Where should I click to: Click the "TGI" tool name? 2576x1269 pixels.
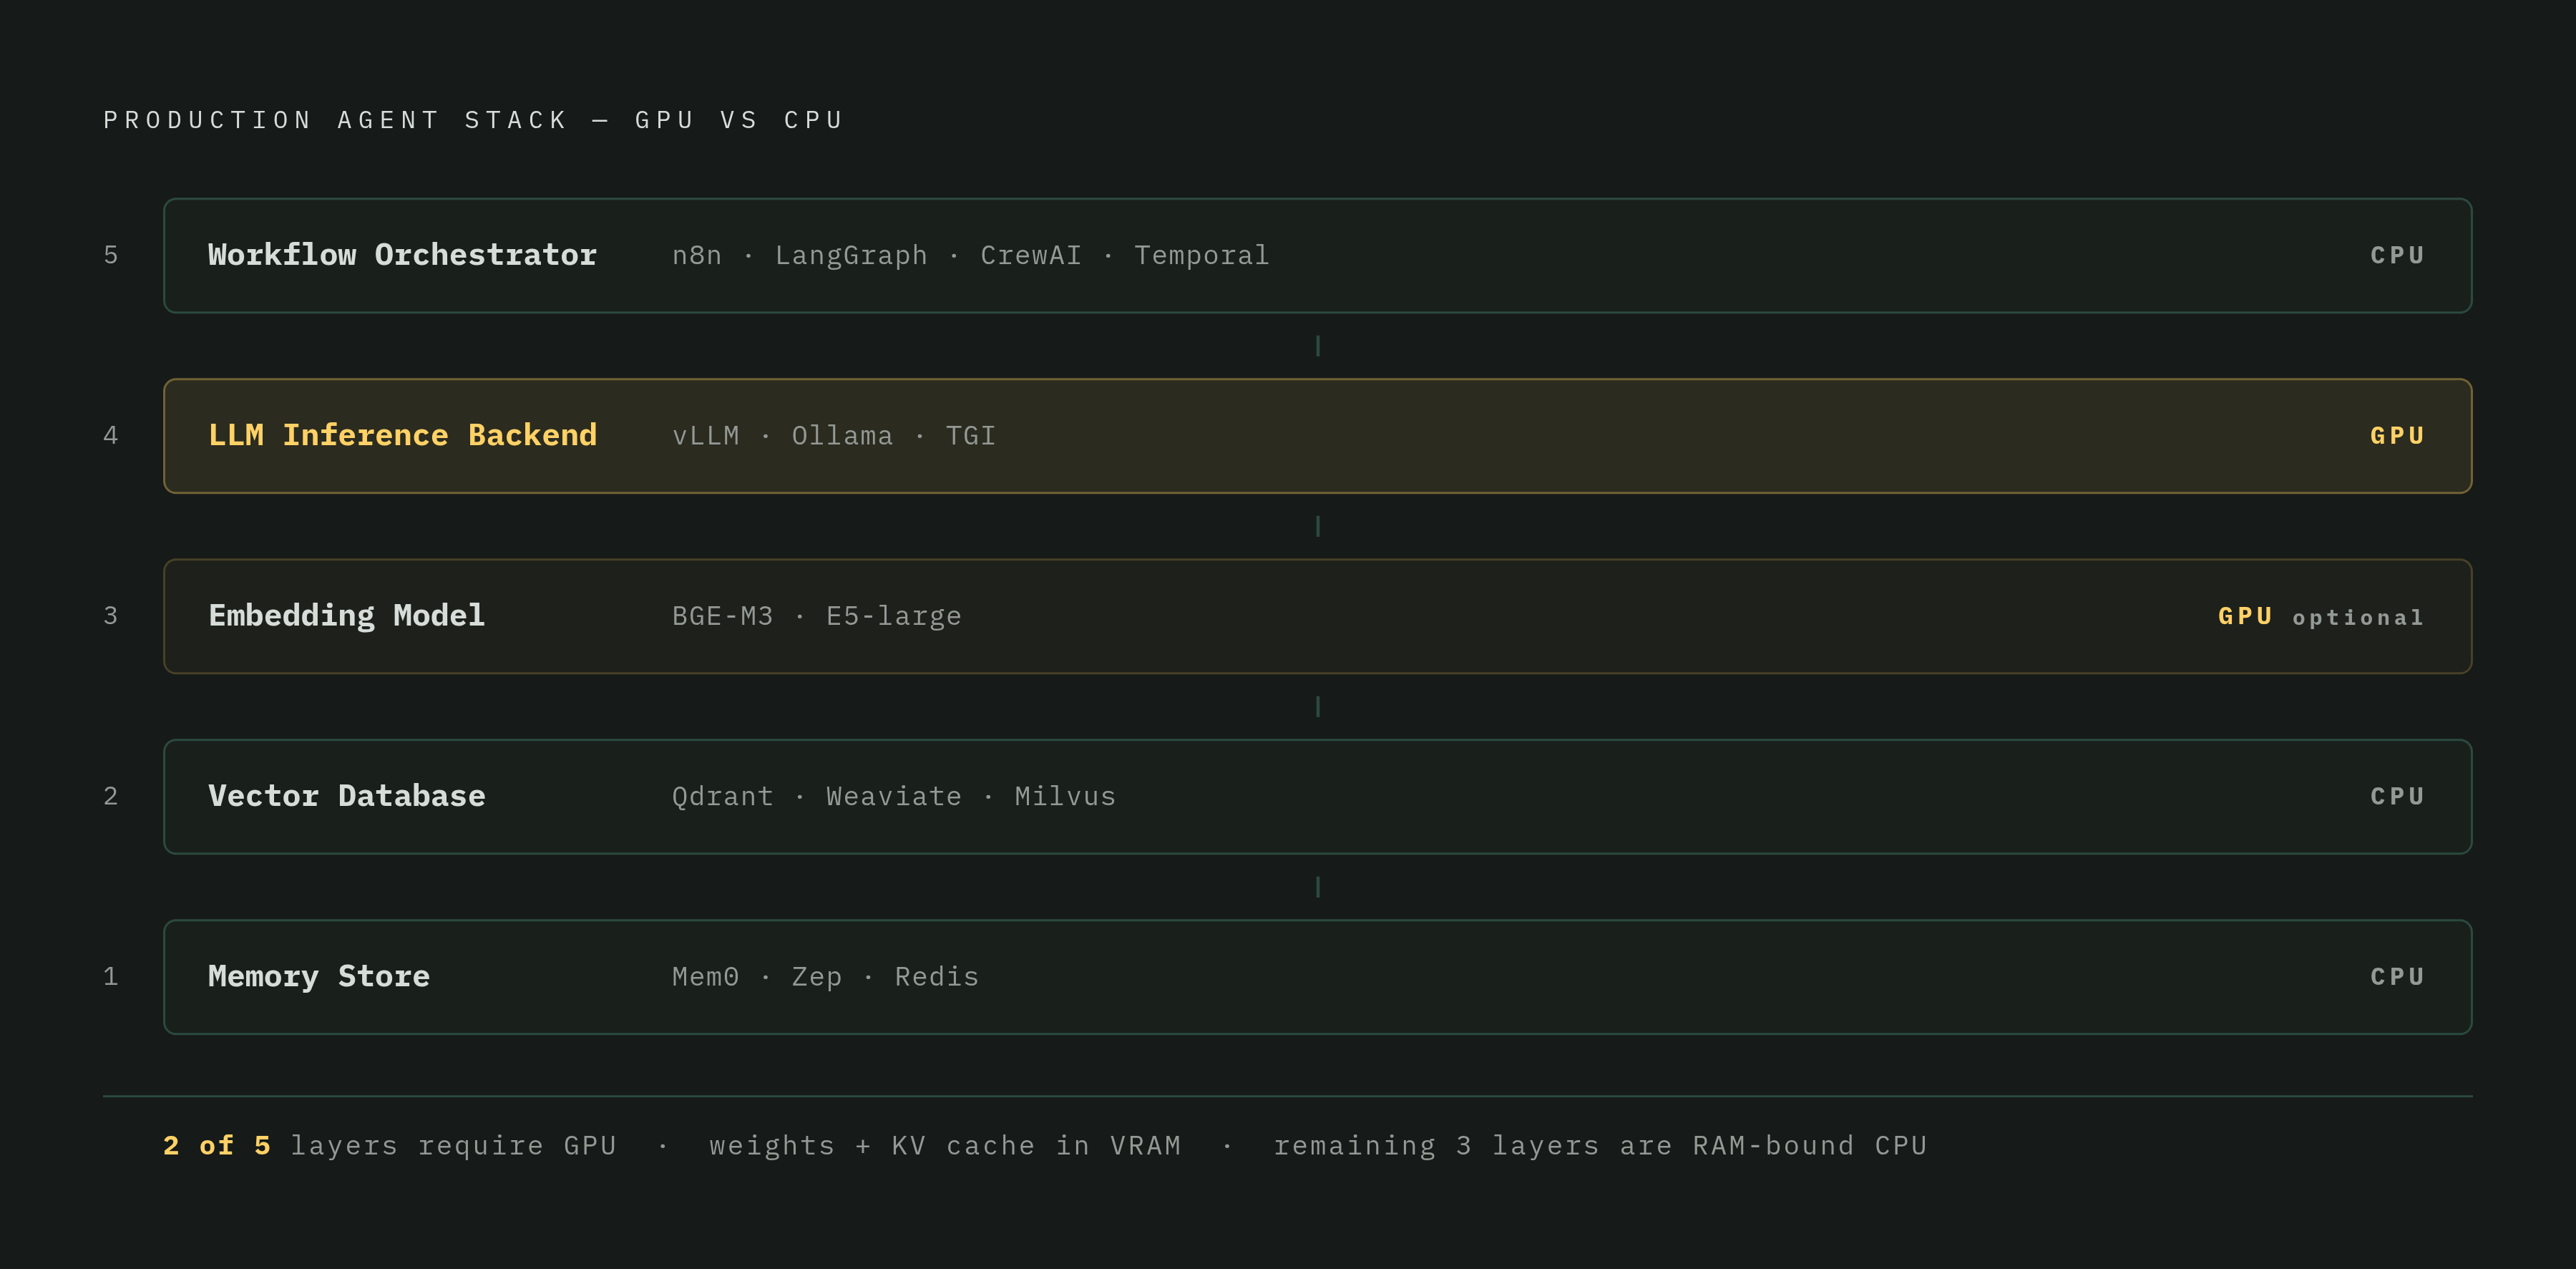[x=971, y=436]
